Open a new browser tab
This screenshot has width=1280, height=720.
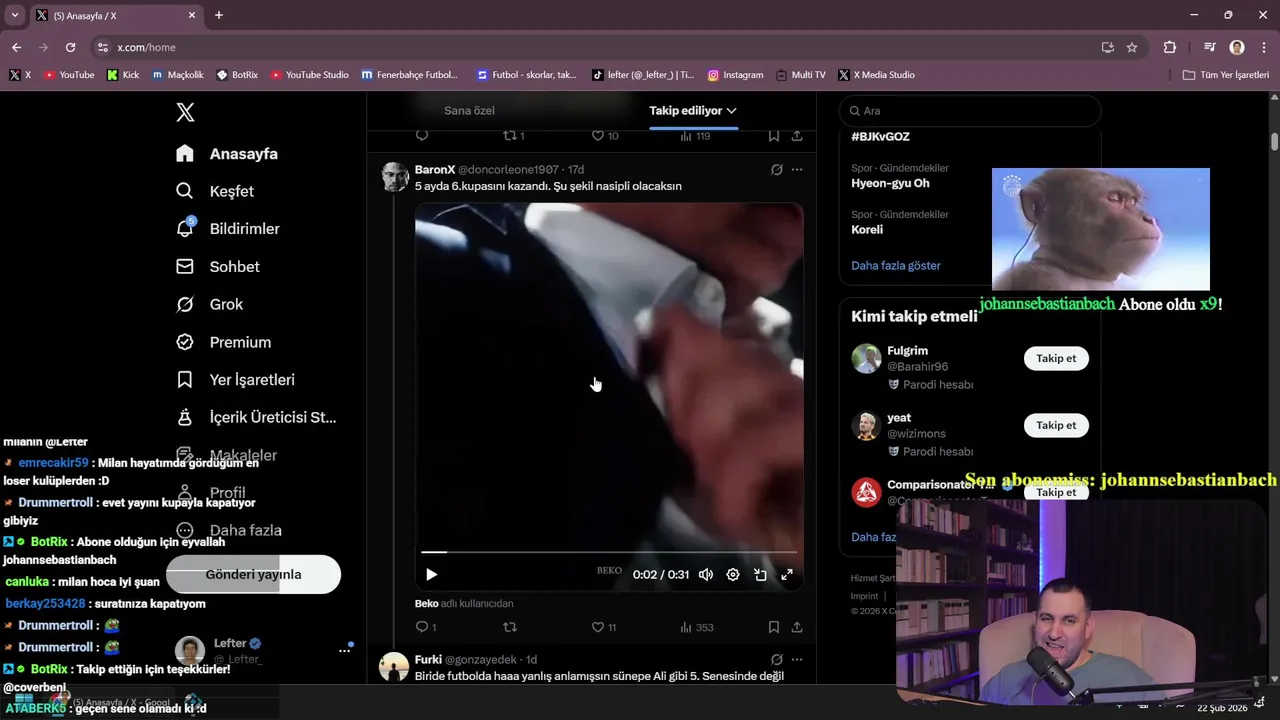219,15
